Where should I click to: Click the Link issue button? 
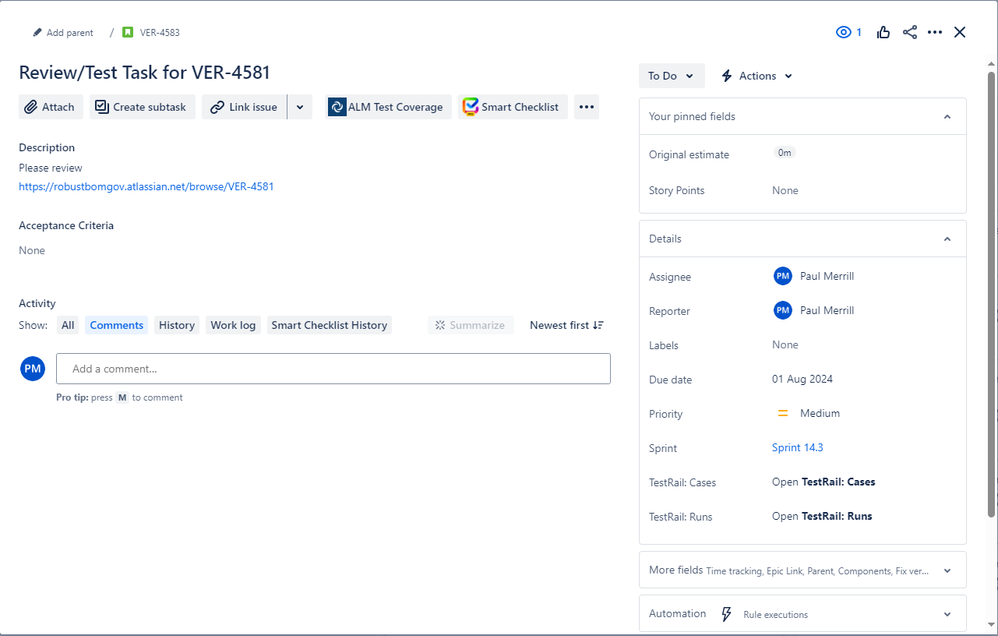(x=244, y=107)
